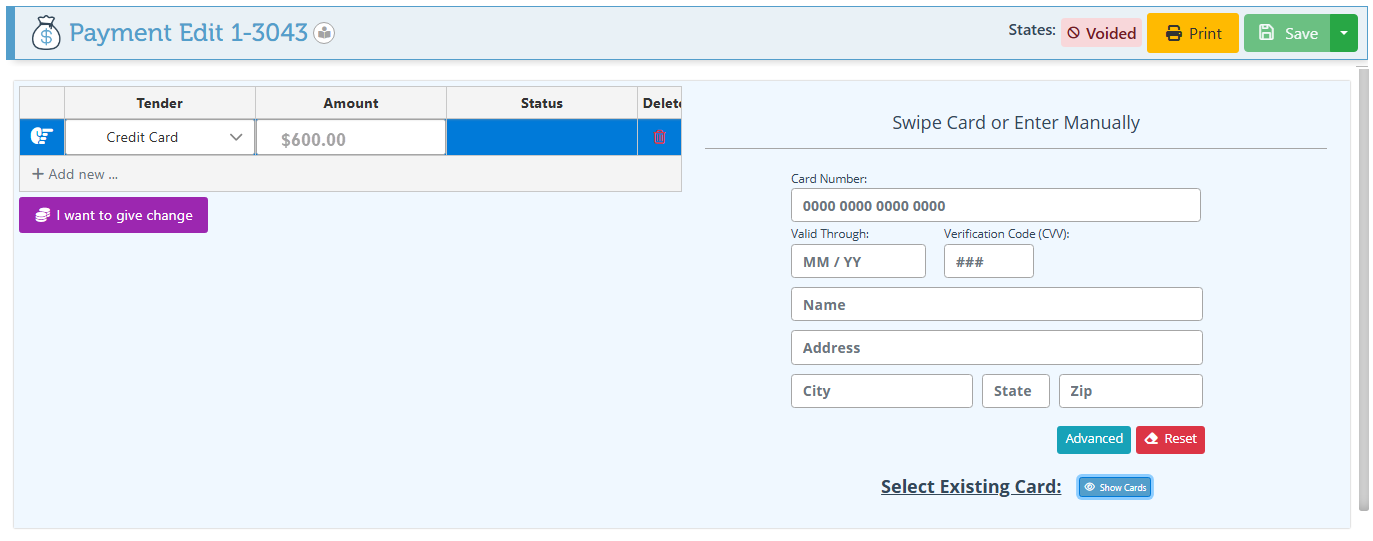Click the money bag payment icon
Screen dimensions: 1373x541
(x=46, y=33)
